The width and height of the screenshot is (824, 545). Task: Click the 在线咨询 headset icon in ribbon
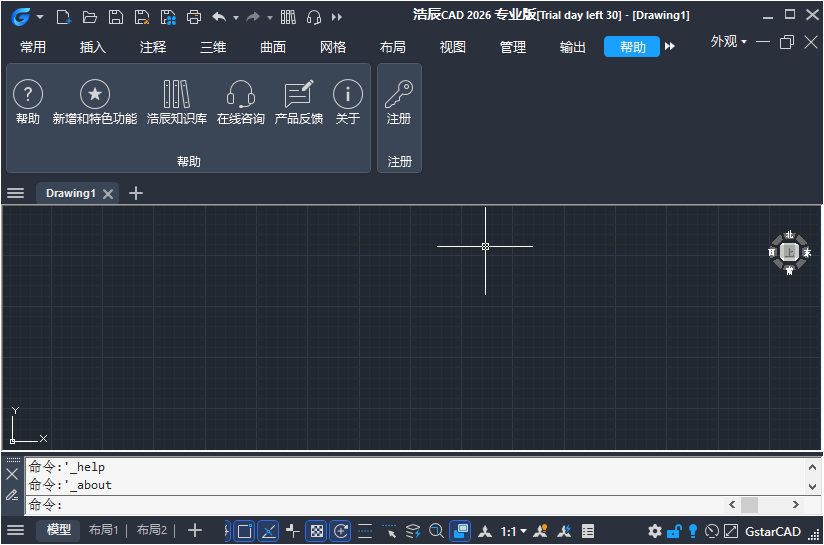[241, 95]
